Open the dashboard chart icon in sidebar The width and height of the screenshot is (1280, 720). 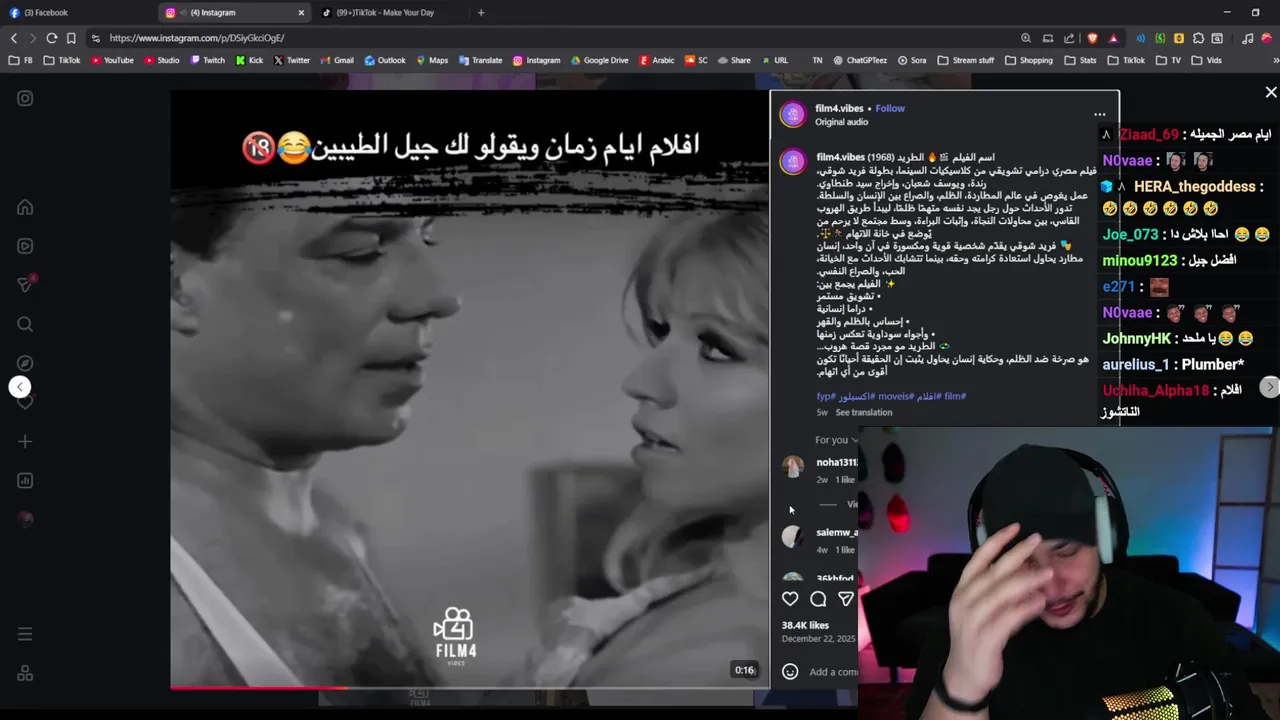25,480
